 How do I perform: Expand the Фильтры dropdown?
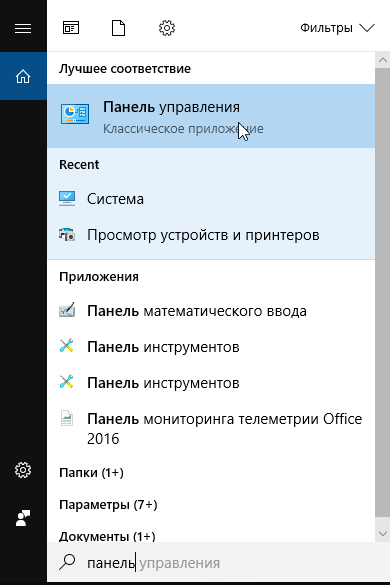point(337,28)
